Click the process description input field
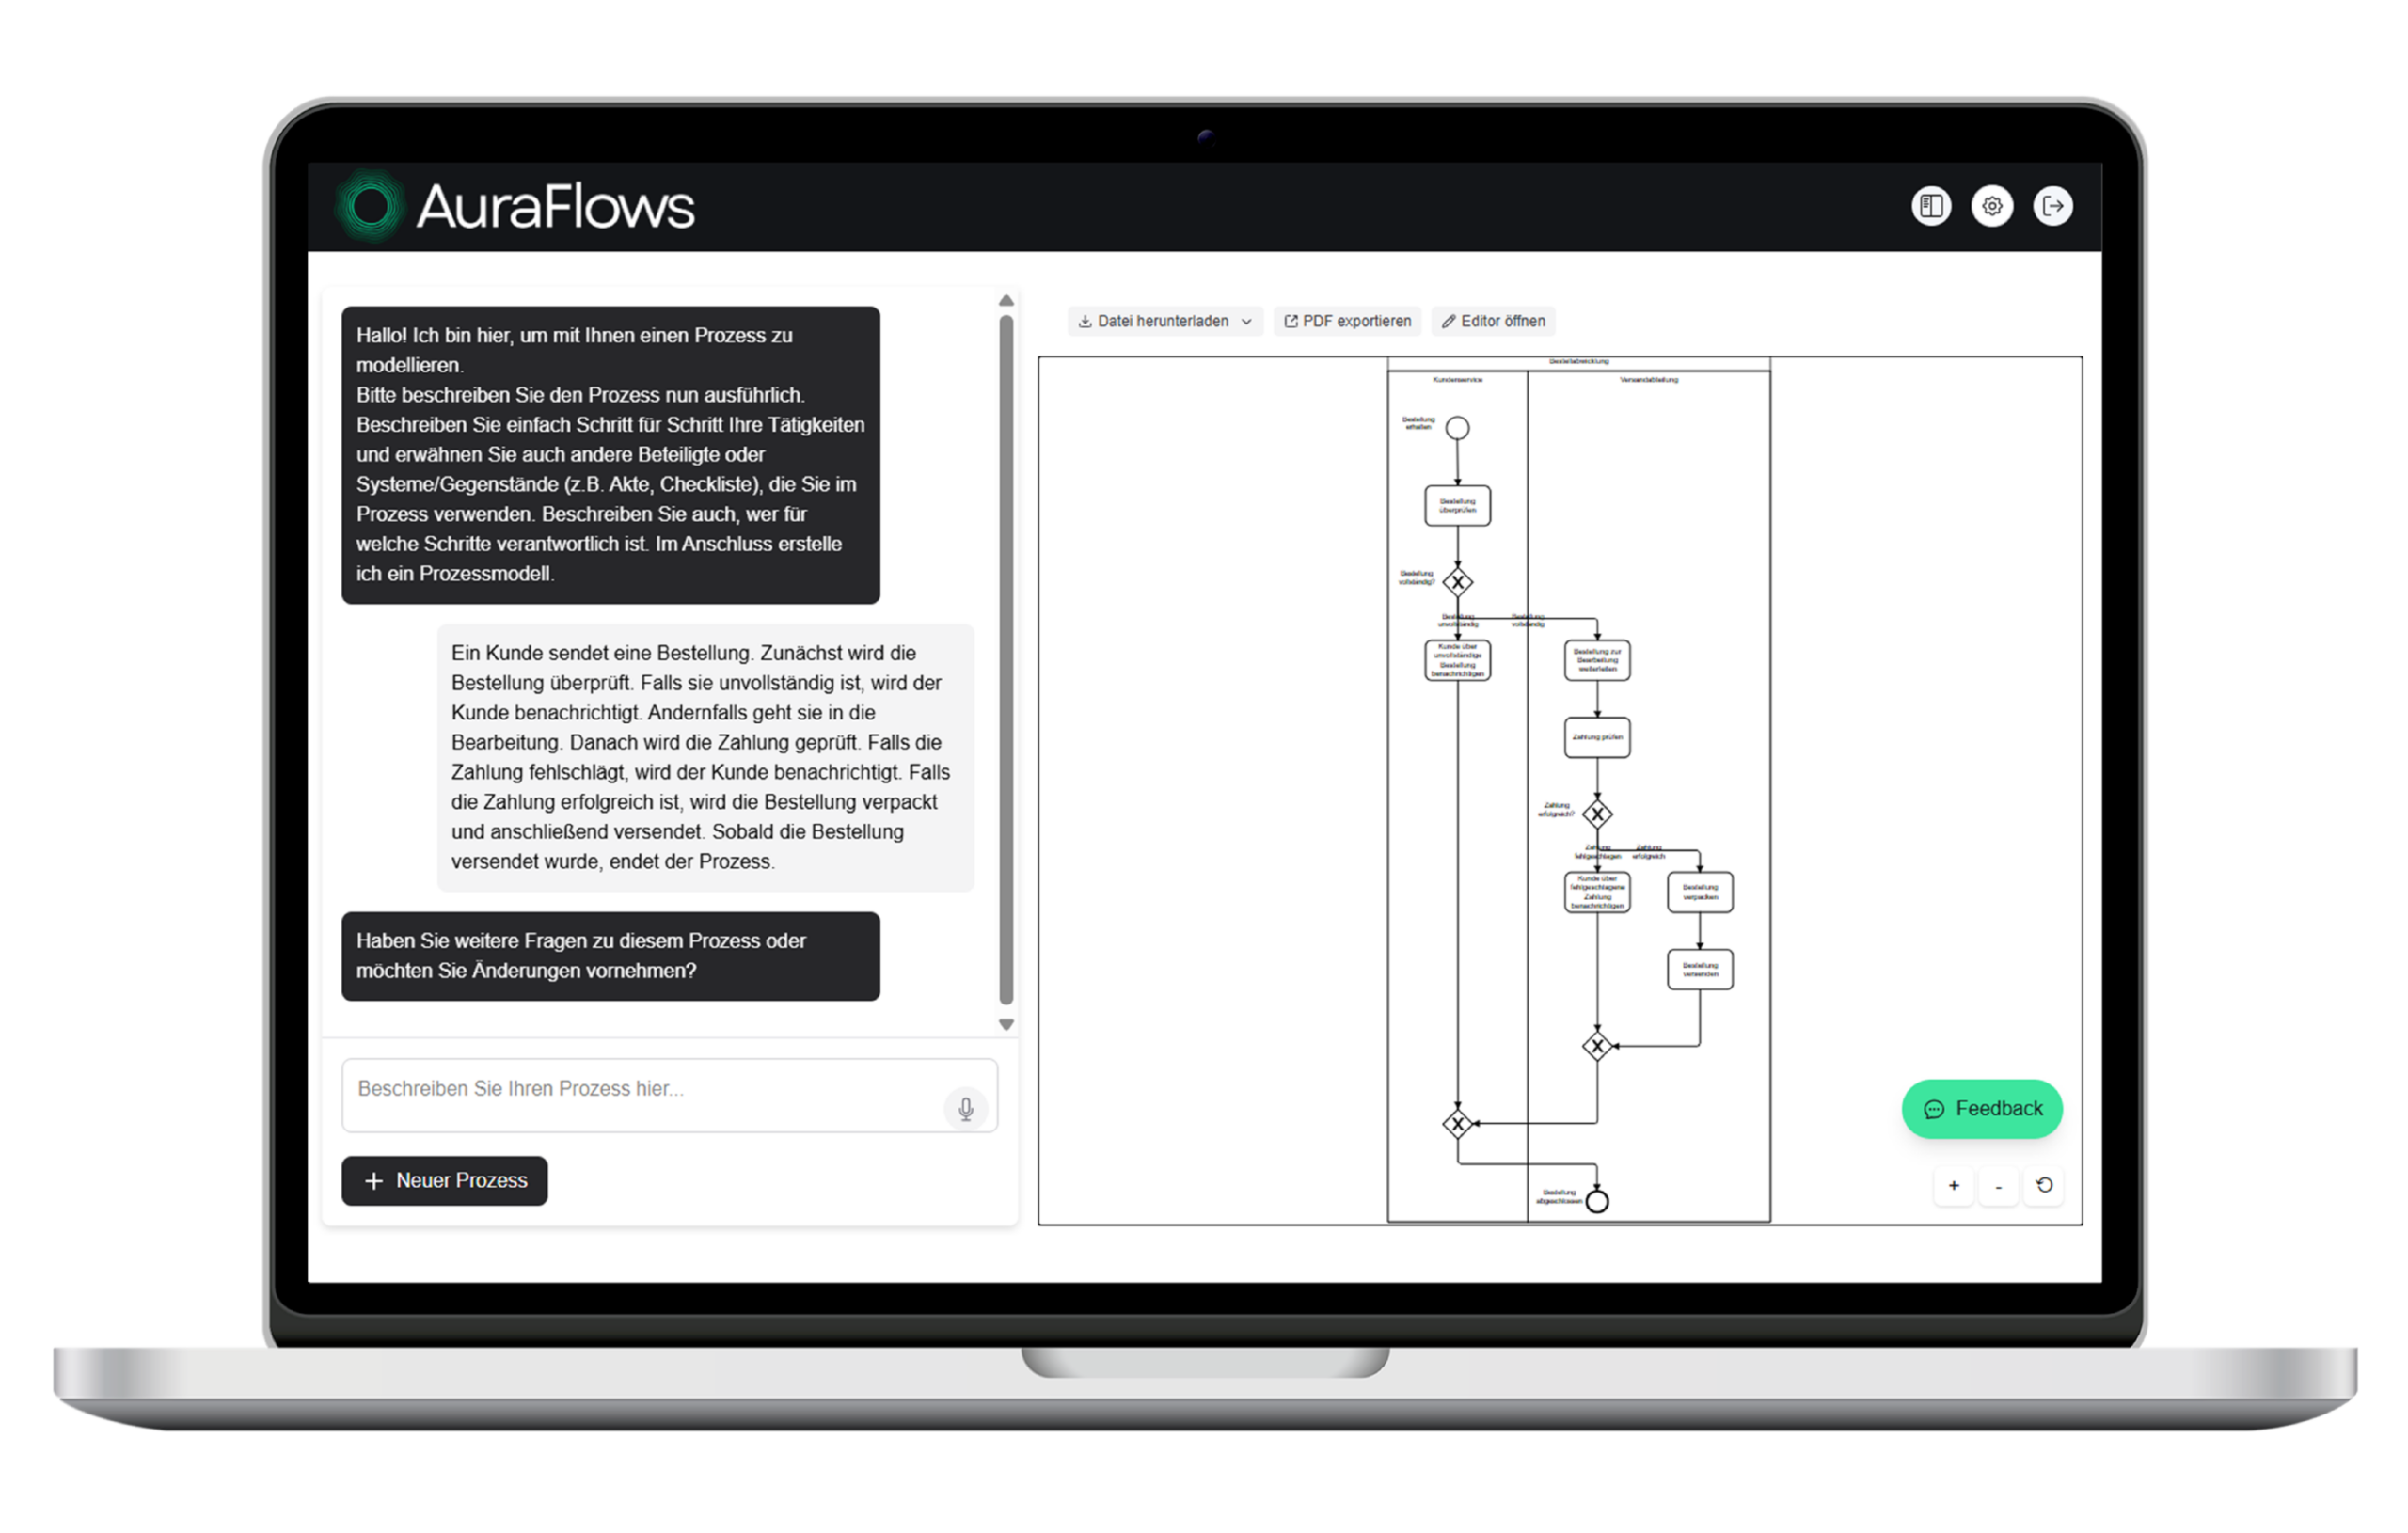The image size is (2408, 1533). 640,1094
